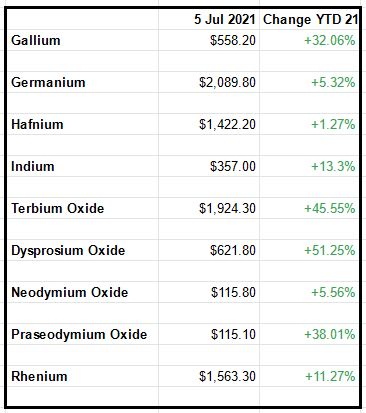Select the Indium $357.00 price cell
Screen dimensions: 366x413
pyautogui.click(x=209, y=166)
